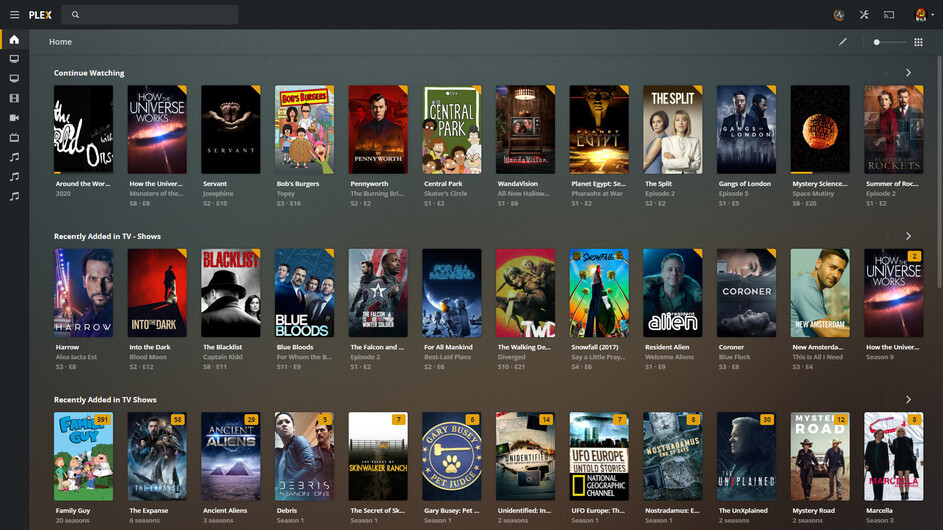Open the Movies film icon in sidebar
Screen dimensions: 943x530
[x=14, y=98]
